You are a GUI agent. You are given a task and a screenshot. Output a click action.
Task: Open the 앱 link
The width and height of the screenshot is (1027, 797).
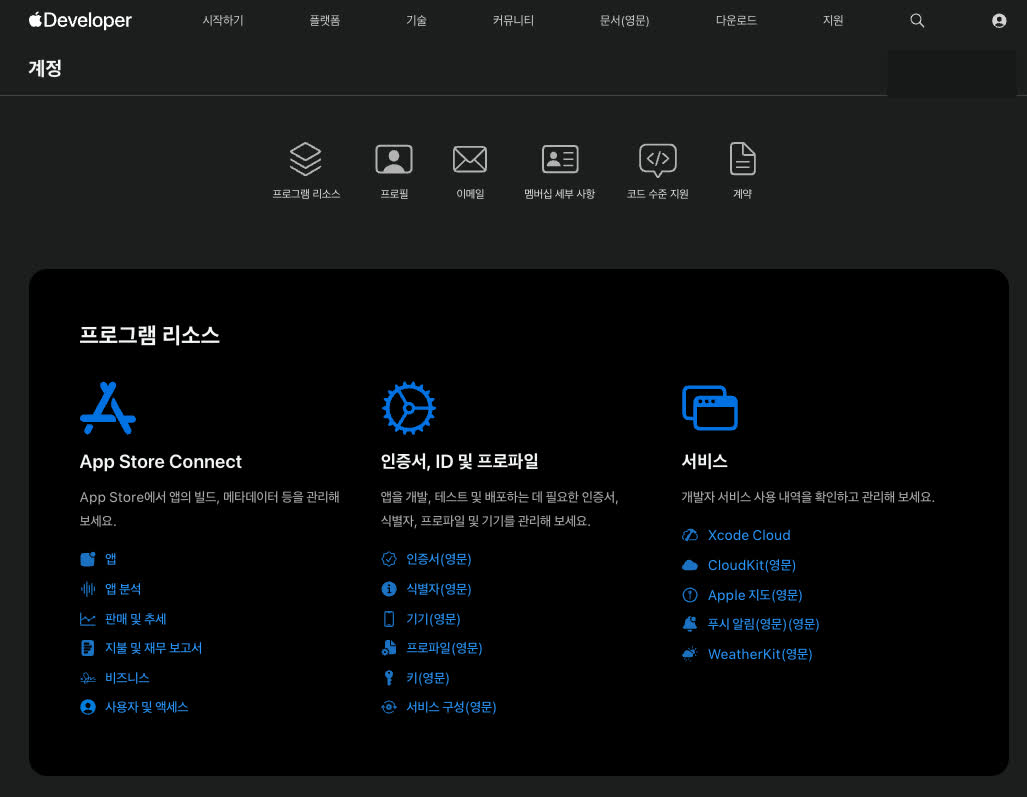pos(111,559)
